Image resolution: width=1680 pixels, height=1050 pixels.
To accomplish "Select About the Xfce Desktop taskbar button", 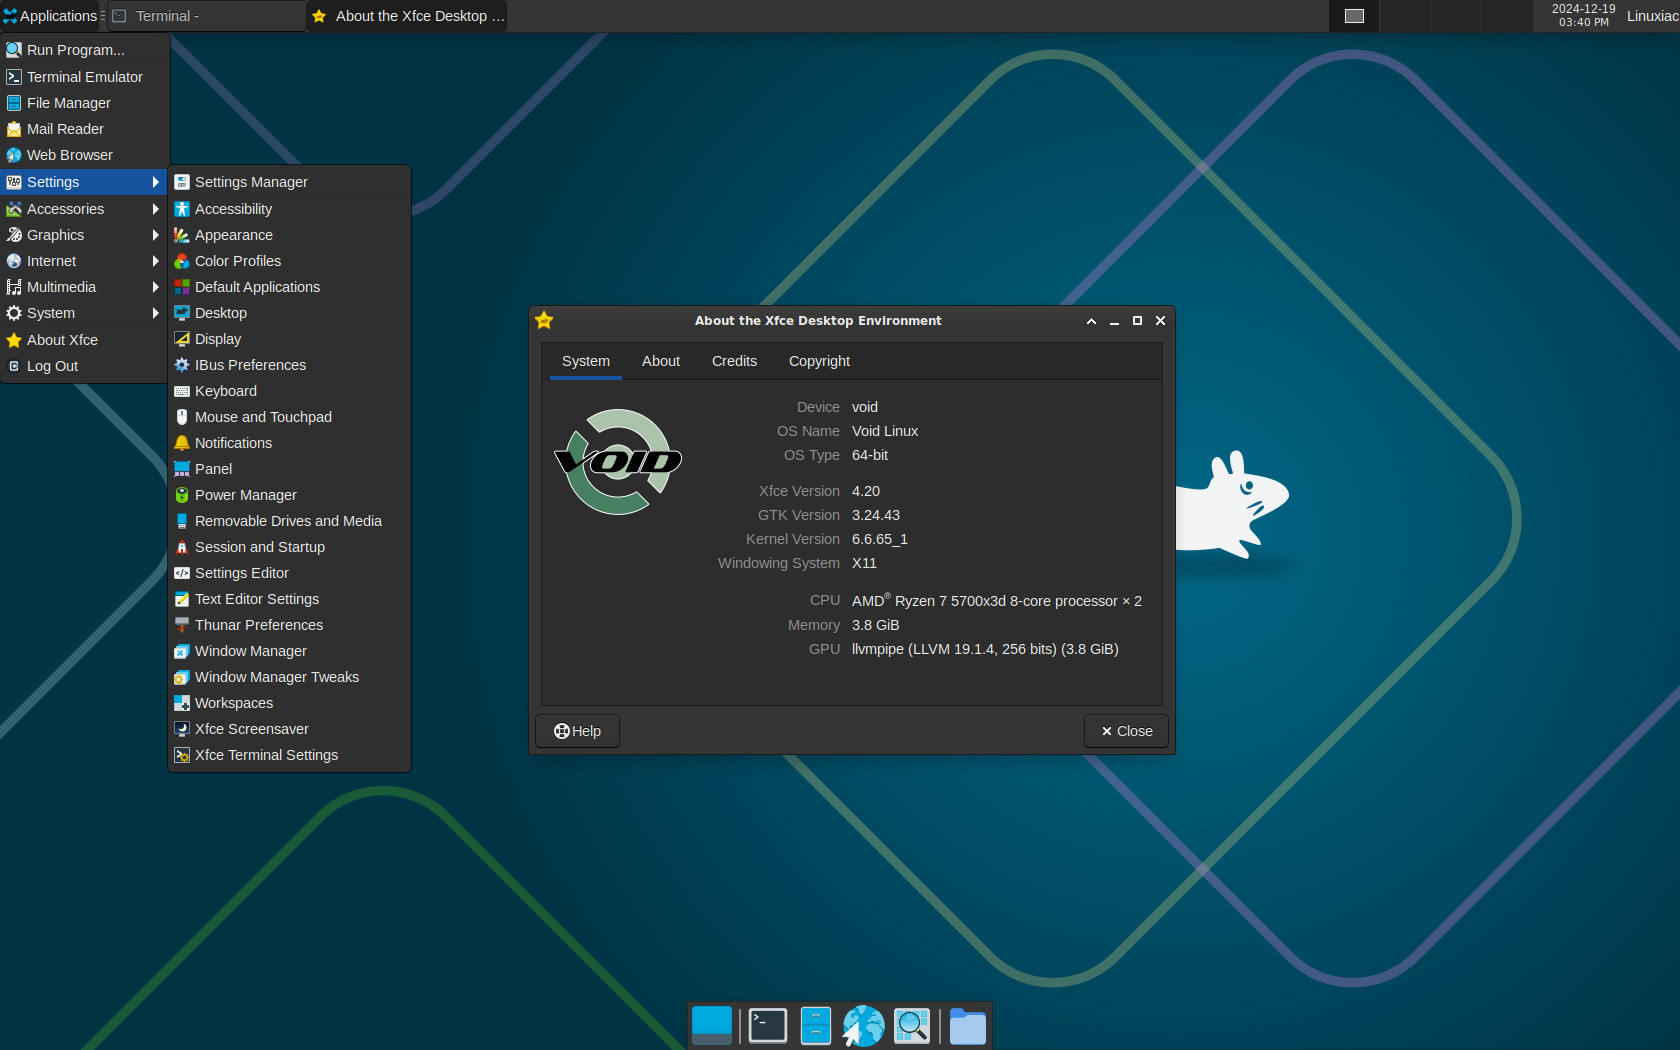I will click(x=407, y=16).
